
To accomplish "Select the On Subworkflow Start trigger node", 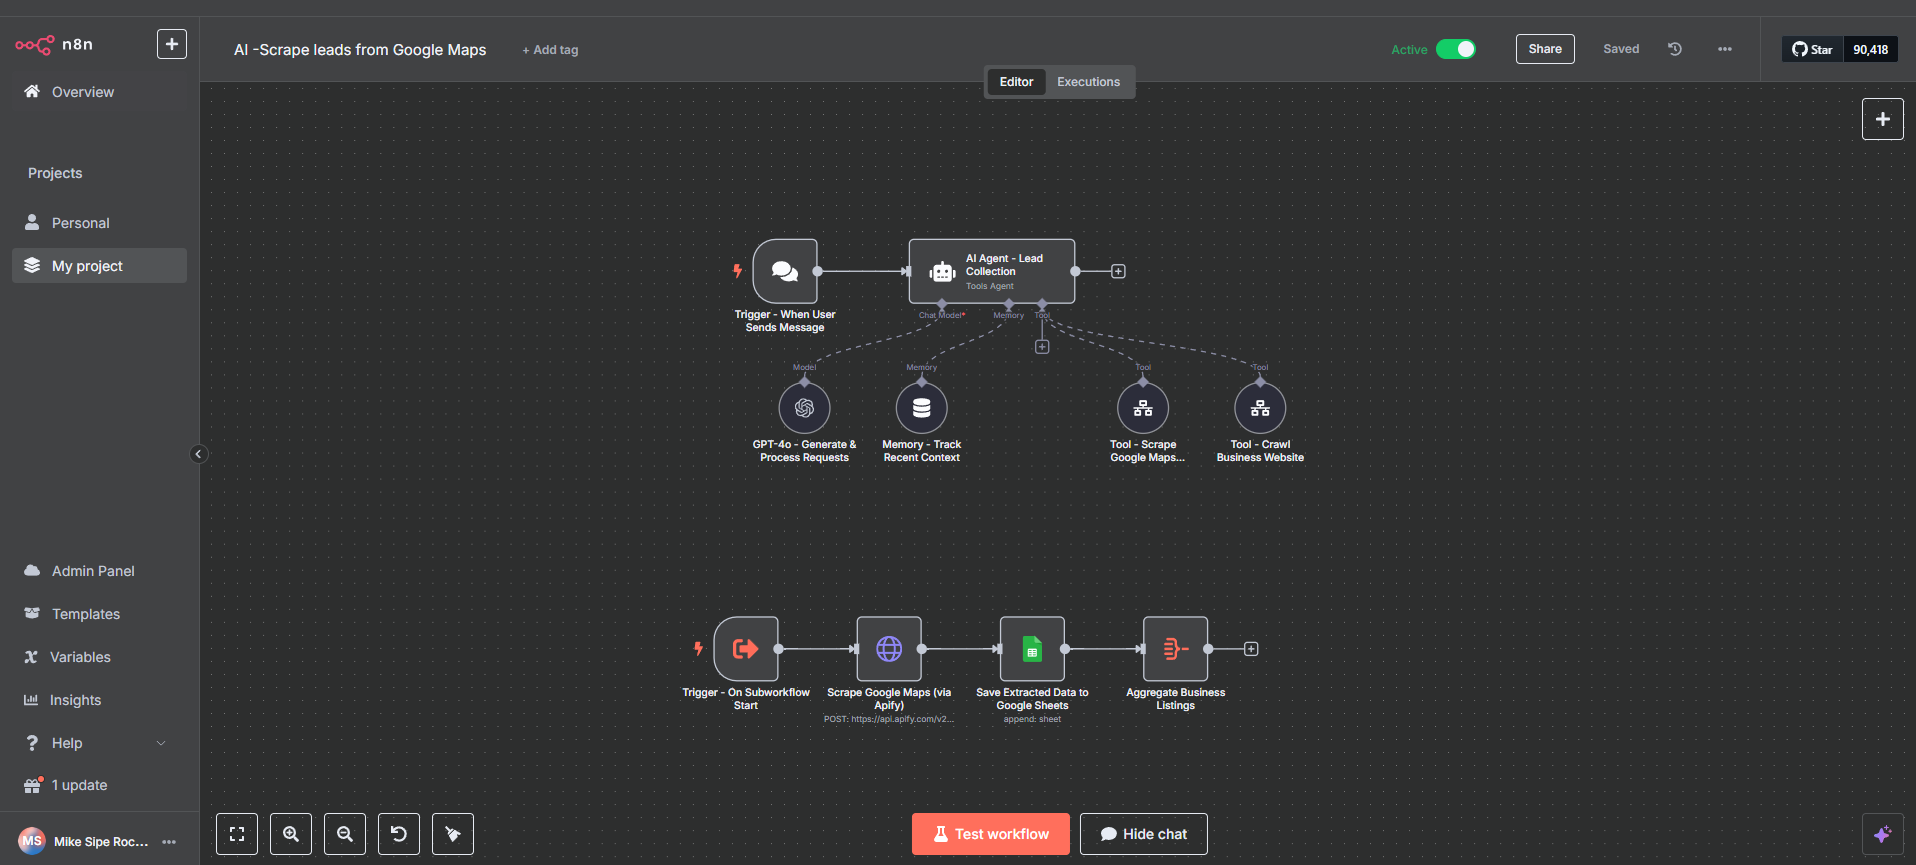I will (x=746, y=649).
